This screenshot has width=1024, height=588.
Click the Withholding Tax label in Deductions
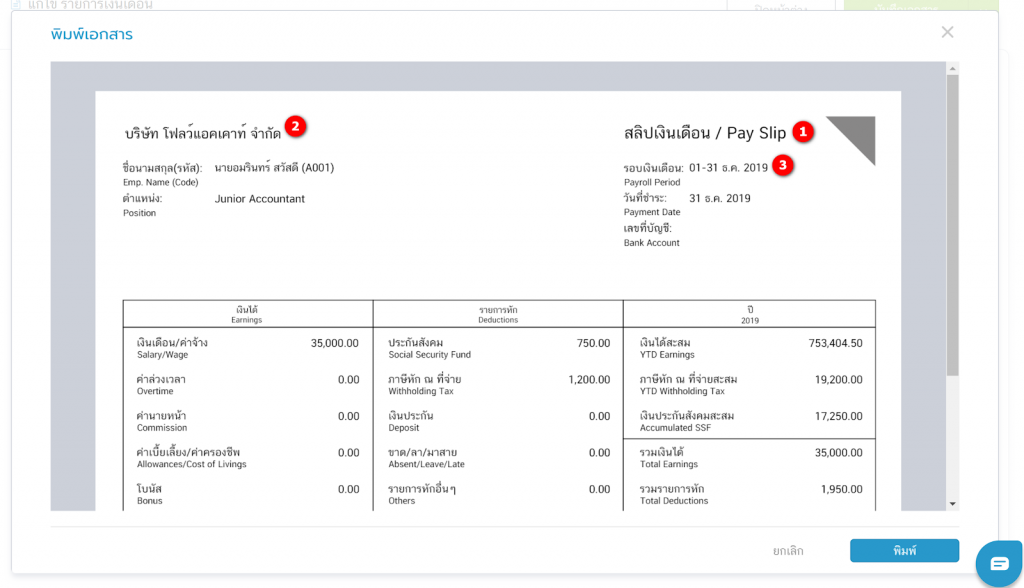425,385
